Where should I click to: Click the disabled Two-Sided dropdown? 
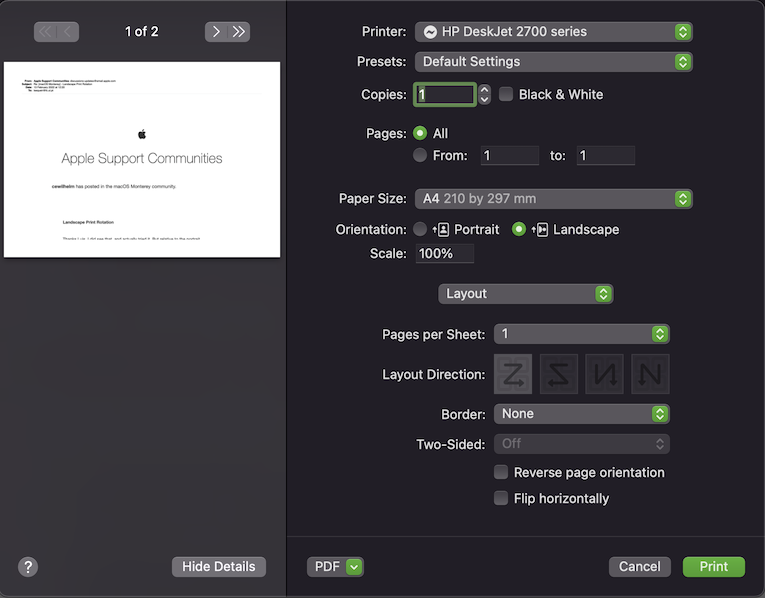click(x=582, y=444)
